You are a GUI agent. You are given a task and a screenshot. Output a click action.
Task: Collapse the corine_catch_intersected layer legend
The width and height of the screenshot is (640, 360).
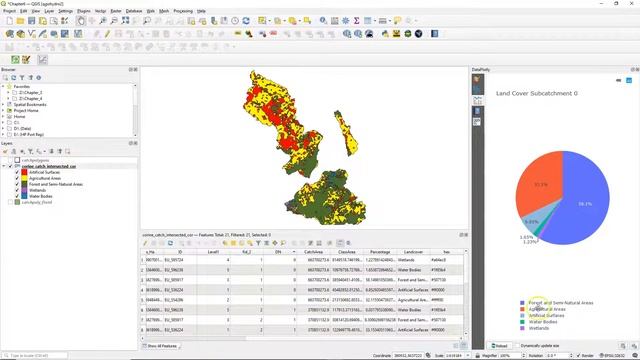coord(4,167)
